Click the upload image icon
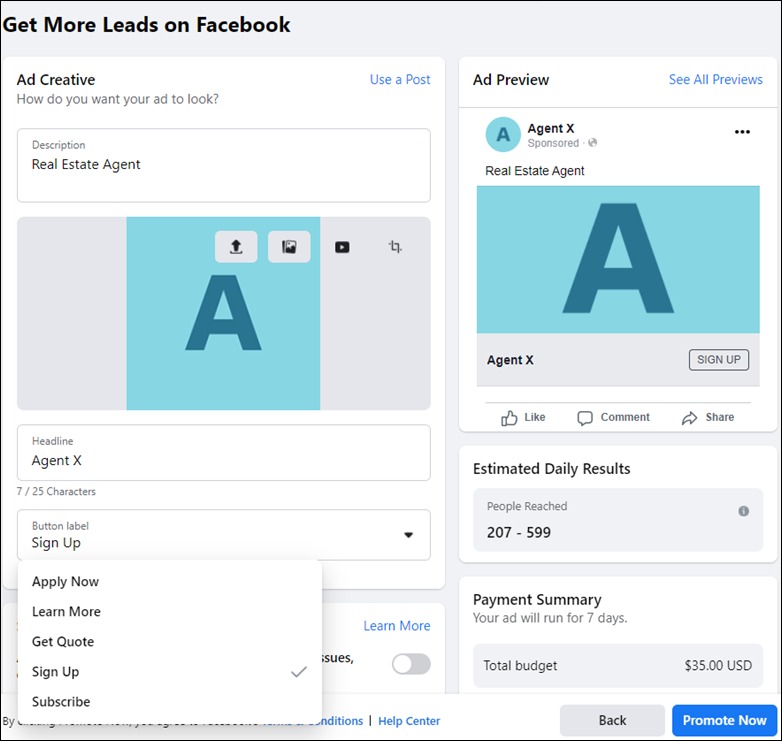Image resolution: width=782 pixels, height=741 pixels. click(x=236, y=247)
